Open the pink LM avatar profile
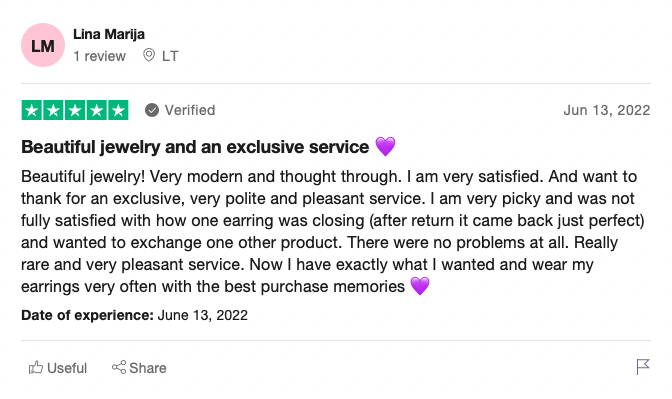The height and width of the screenshot is (399, 672). [x=43, y=45]
